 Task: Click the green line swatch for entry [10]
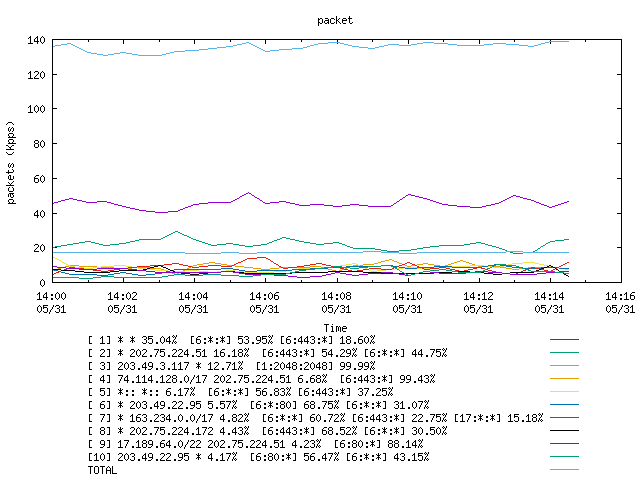point(564,457)
